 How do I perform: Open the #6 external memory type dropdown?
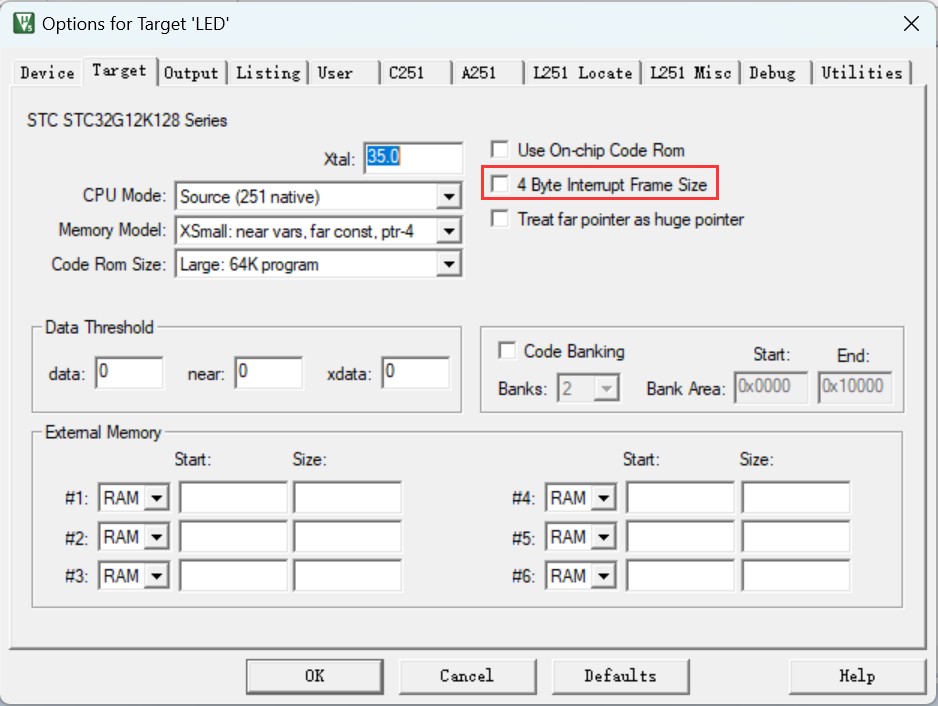click(x=604, y=576)
